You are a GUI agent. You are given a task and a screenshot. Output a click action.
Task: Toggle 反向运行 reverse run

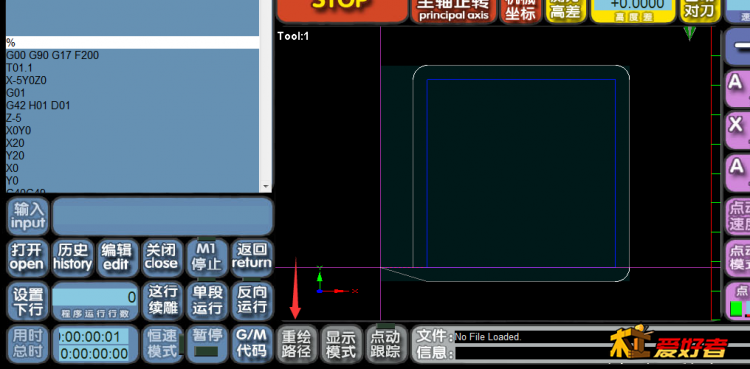(x=252, y=300)
